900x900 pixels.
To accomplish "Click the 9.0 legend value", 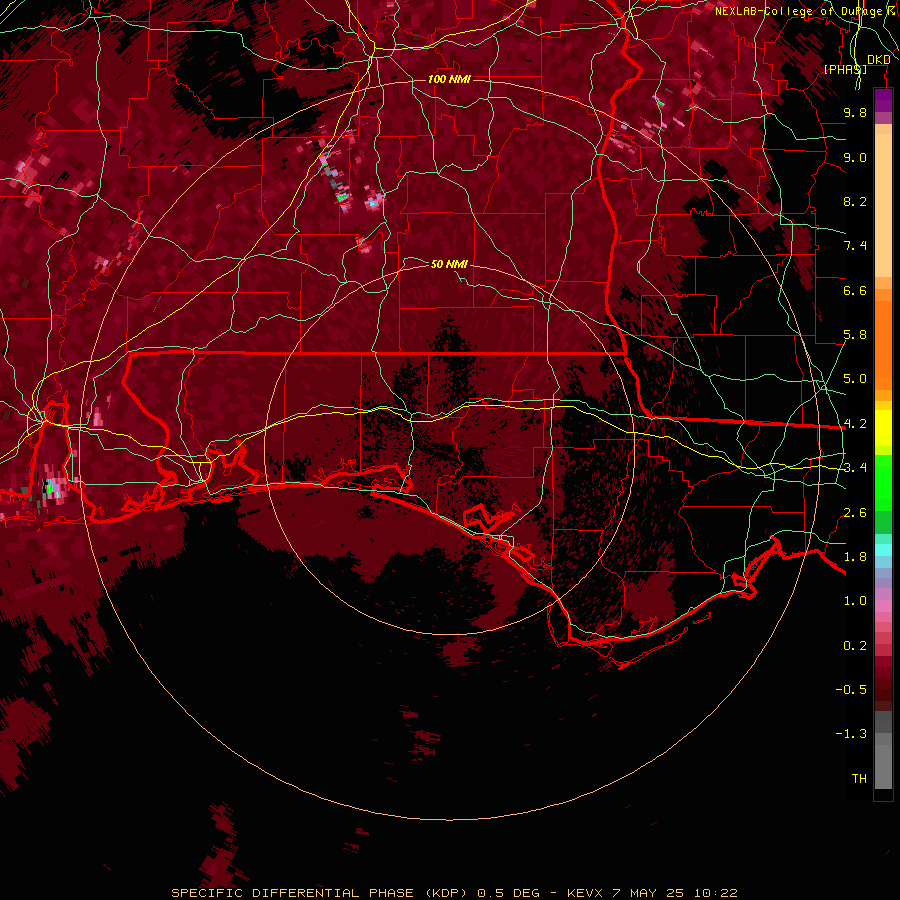I will pyautogui.click(x=855, y=157).
